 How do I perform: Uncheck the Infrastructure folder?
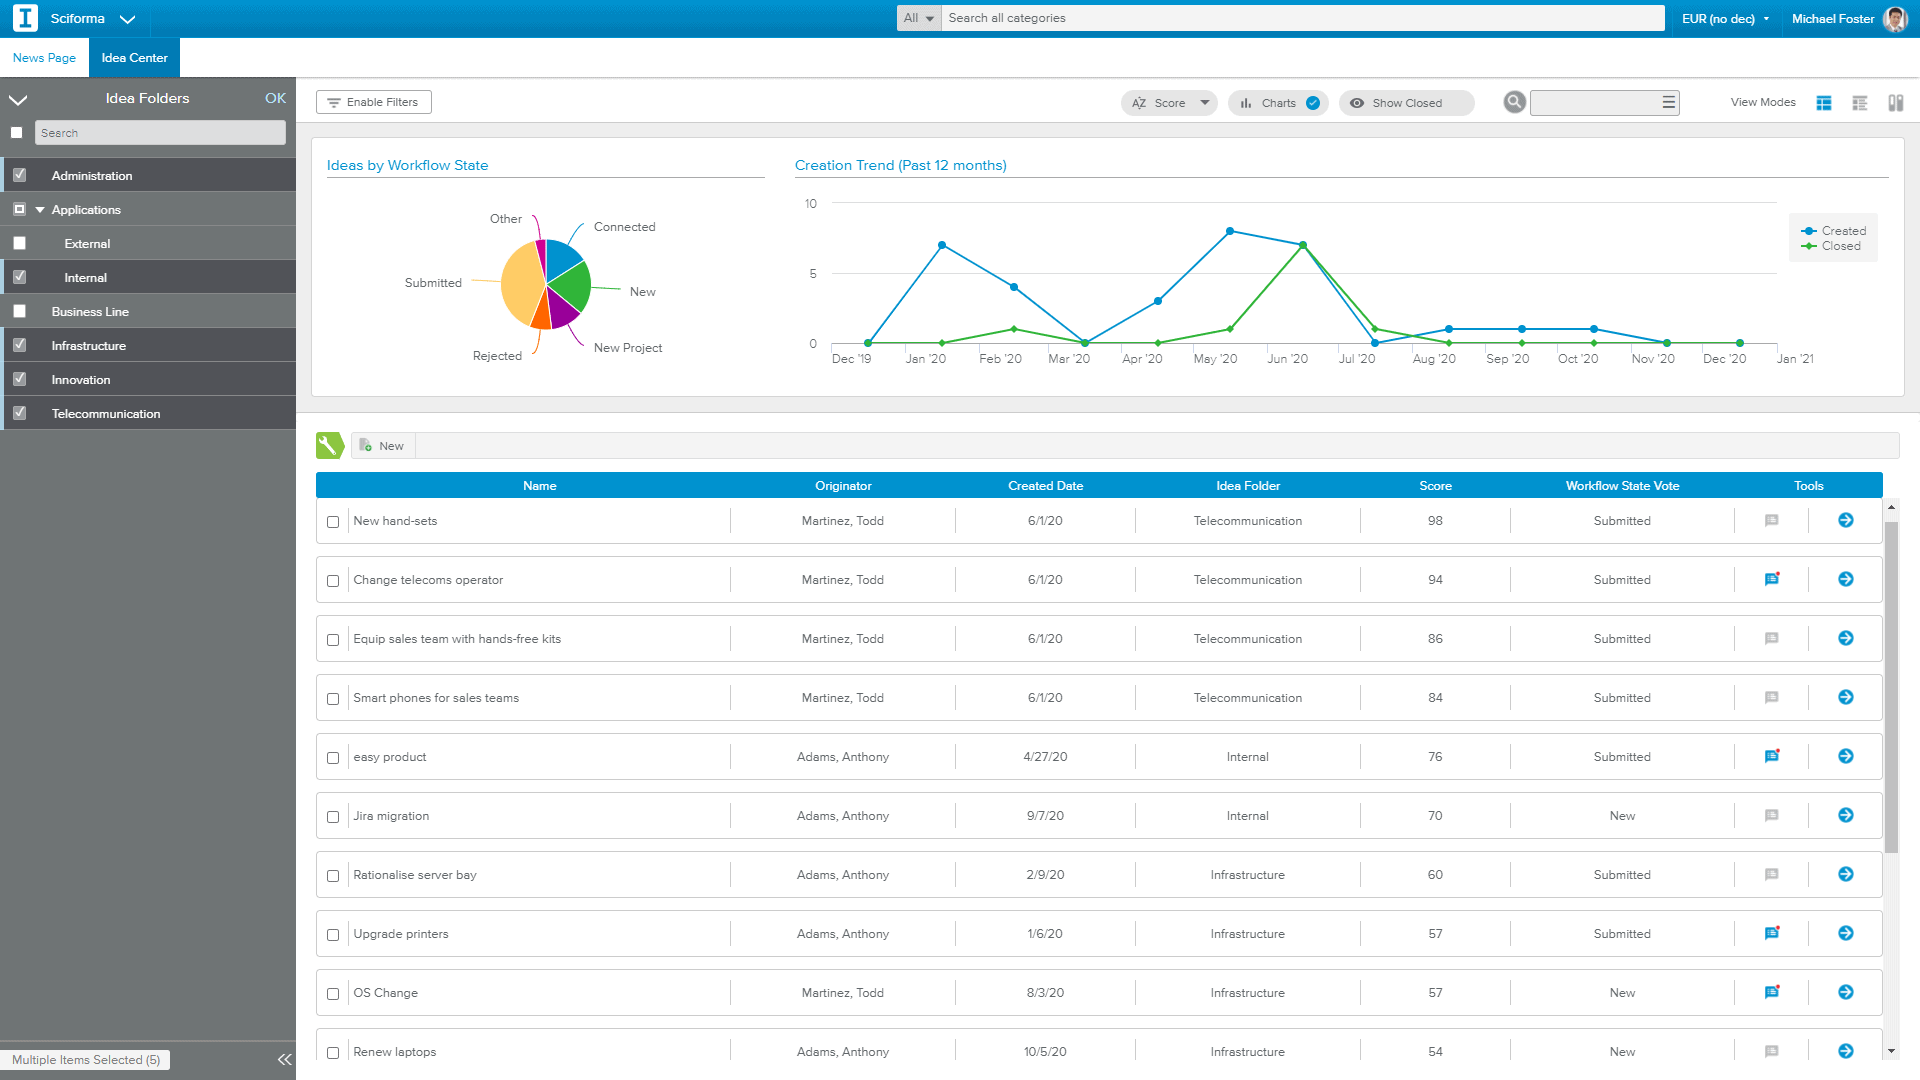(19, 345)
